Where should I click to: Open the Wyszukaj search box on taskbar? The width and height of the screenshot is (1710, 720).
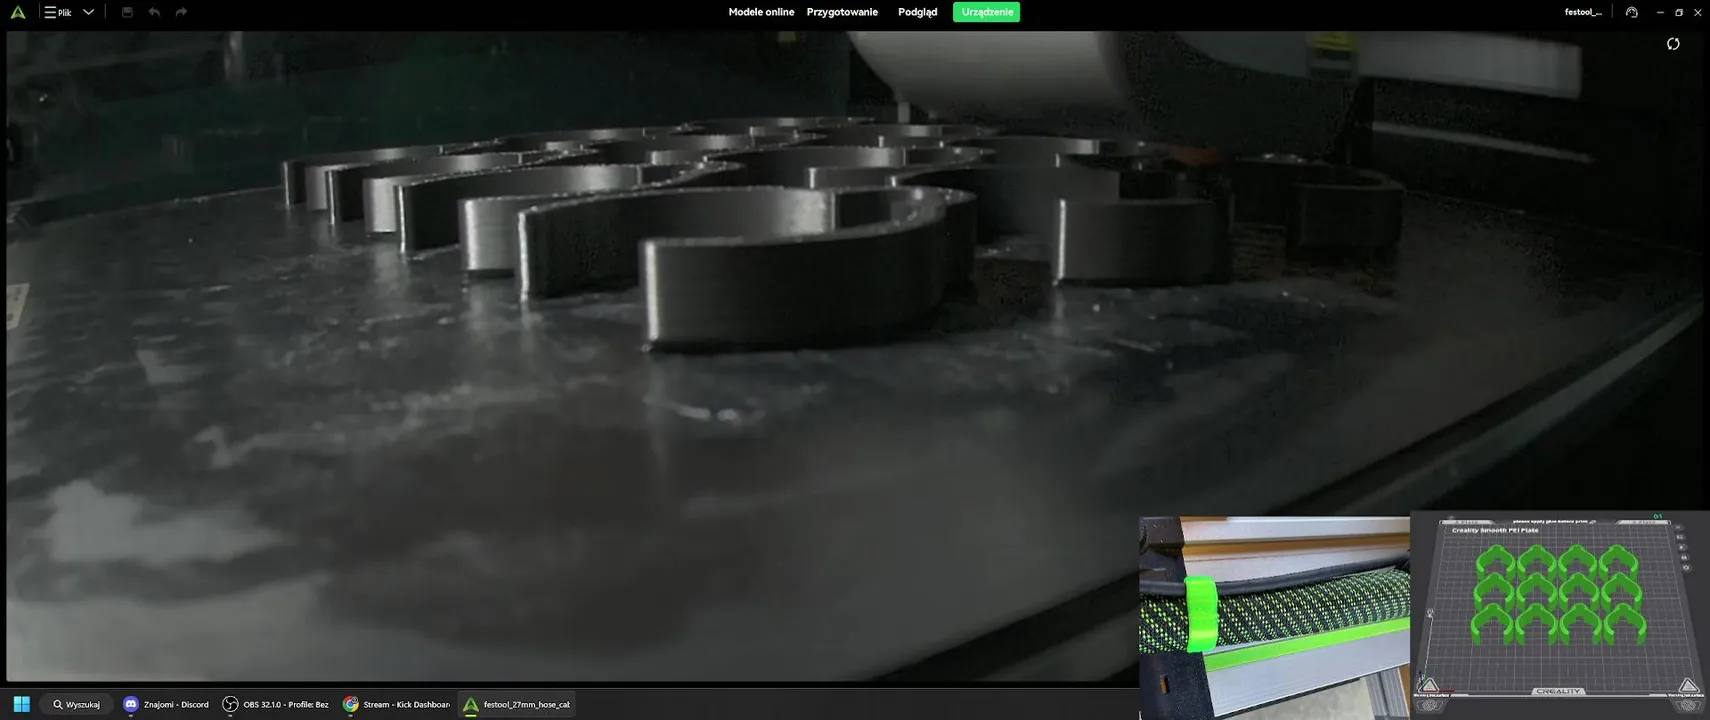(x=77, y=704)
